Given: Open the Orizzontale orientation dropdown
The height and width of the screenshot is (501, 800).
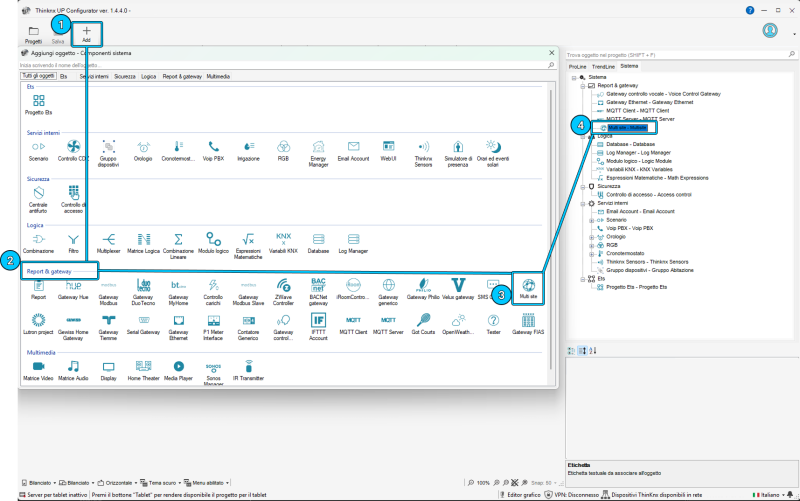Looking at the screenshot, I should click(x=117, y=483).
